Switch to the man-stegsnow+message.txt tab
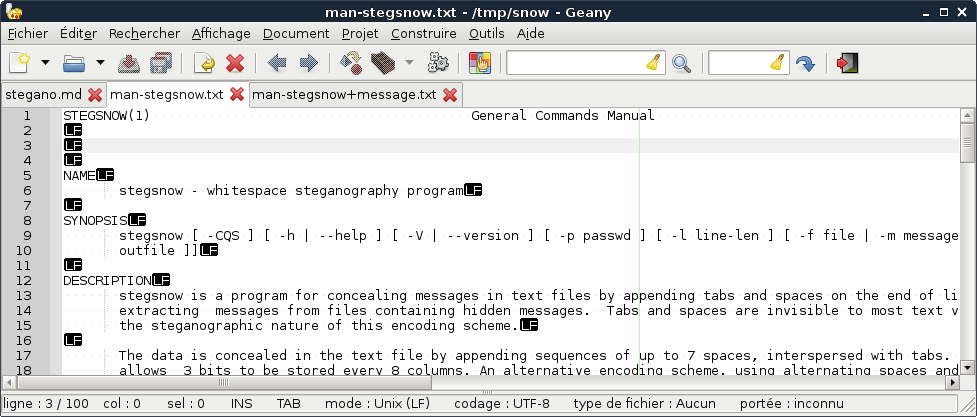This screenshot has height=417, width=977. 344,95
